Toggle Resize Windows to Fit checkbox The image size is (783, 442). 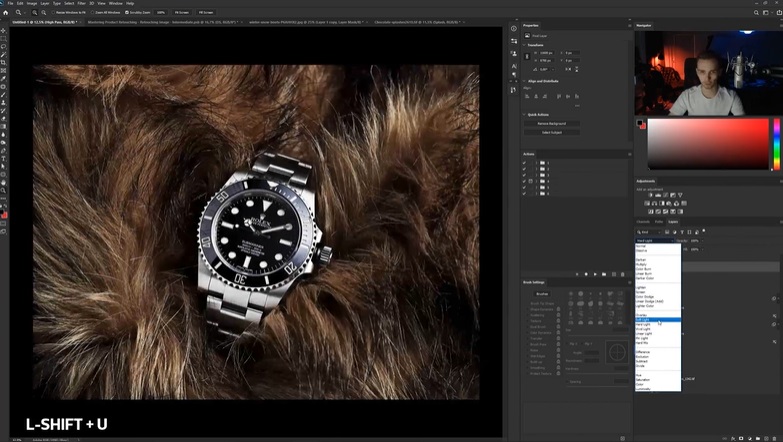point(53,12)
